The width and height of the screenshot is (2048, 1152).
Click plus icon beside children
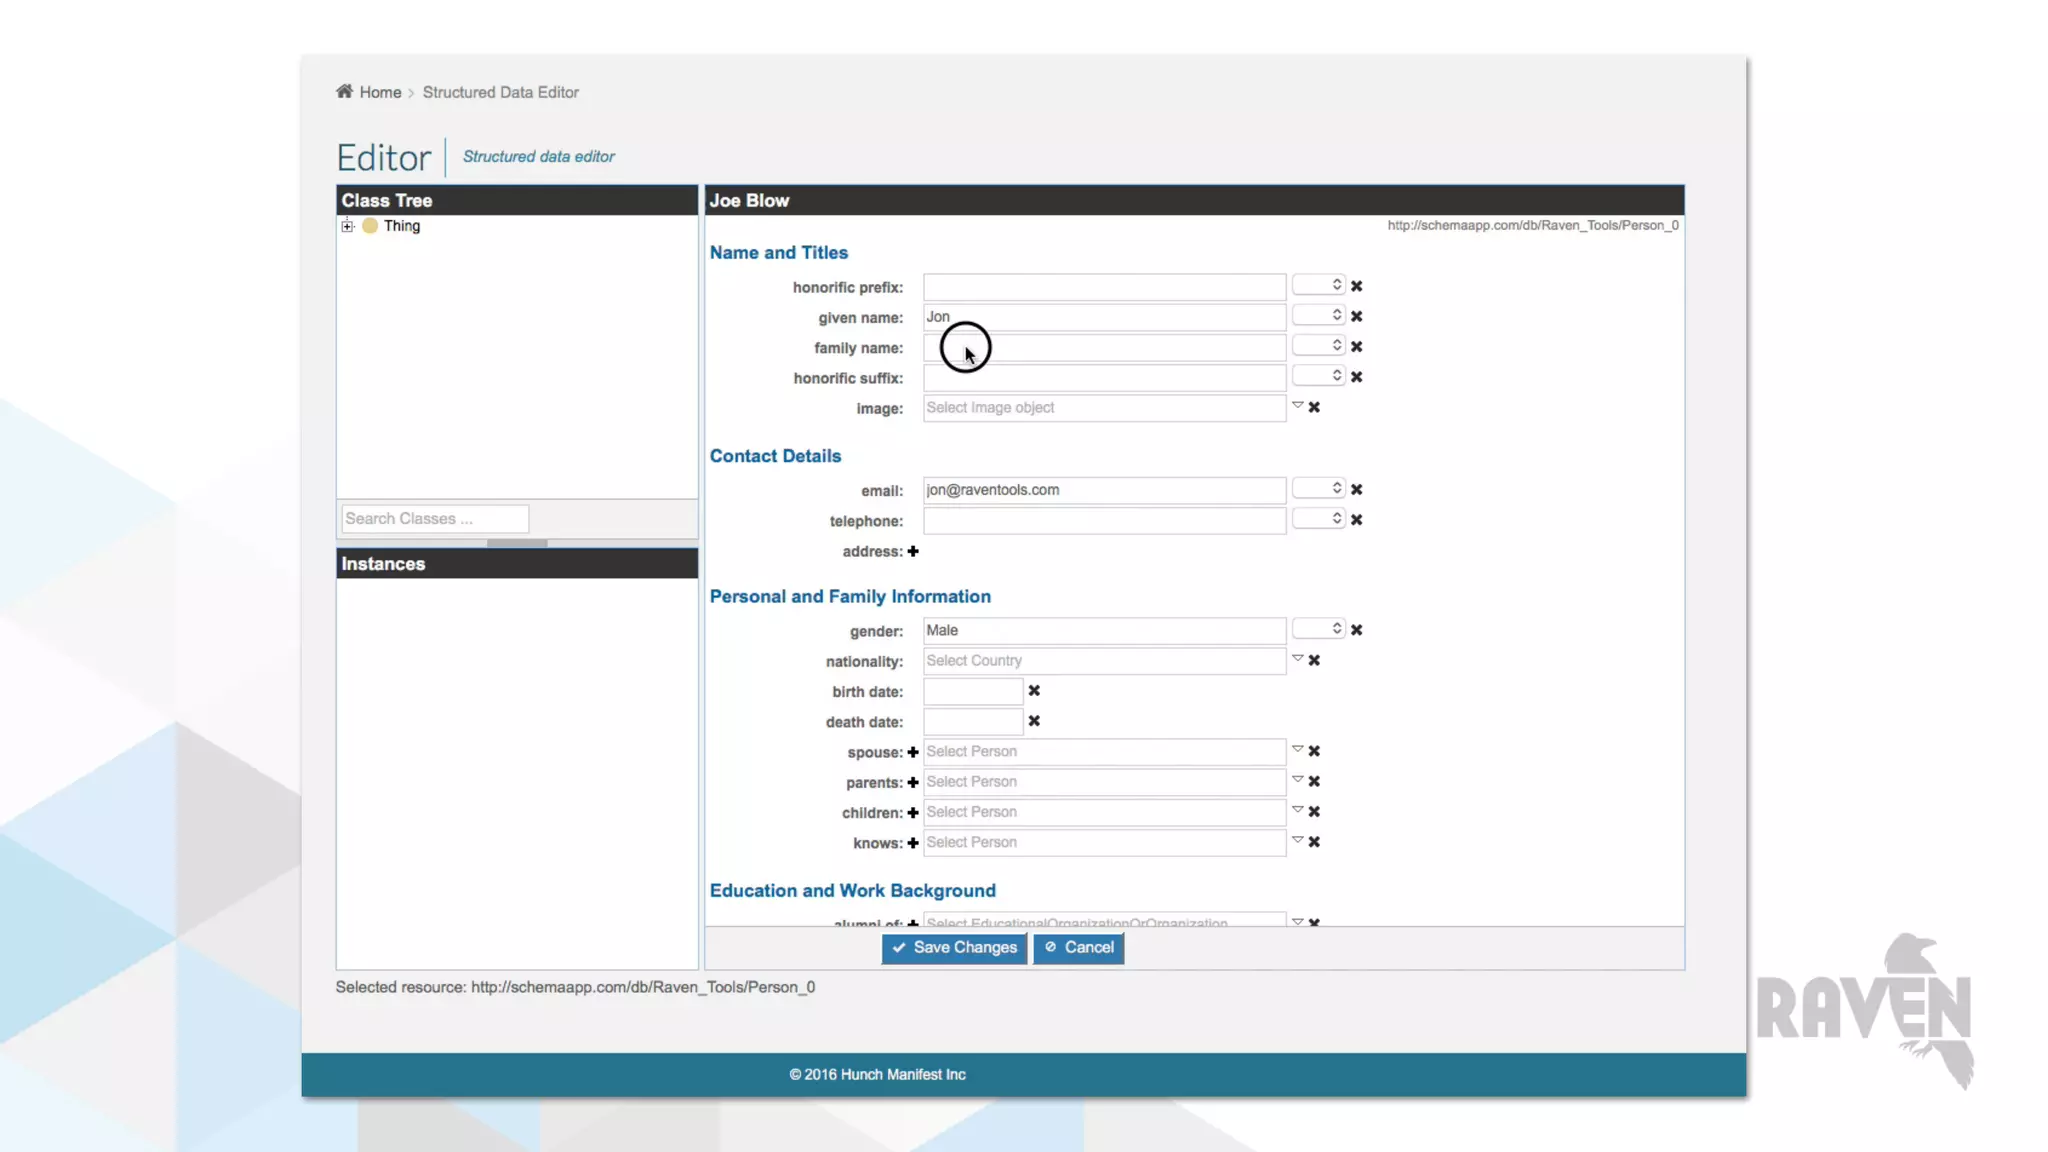(913, 813)
